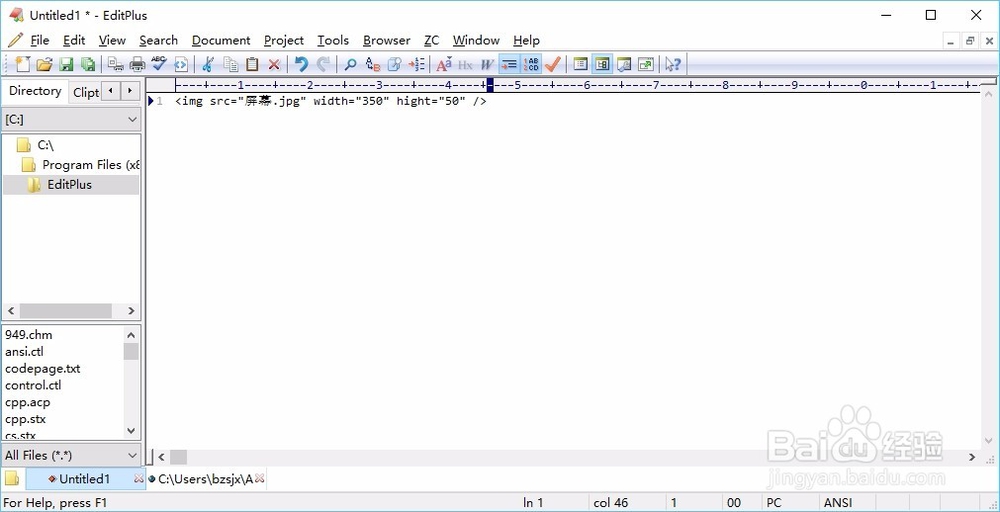Click the Hx hex viewer icon
The height and width of the screenshot is (512, 1000).
[466, 64]
